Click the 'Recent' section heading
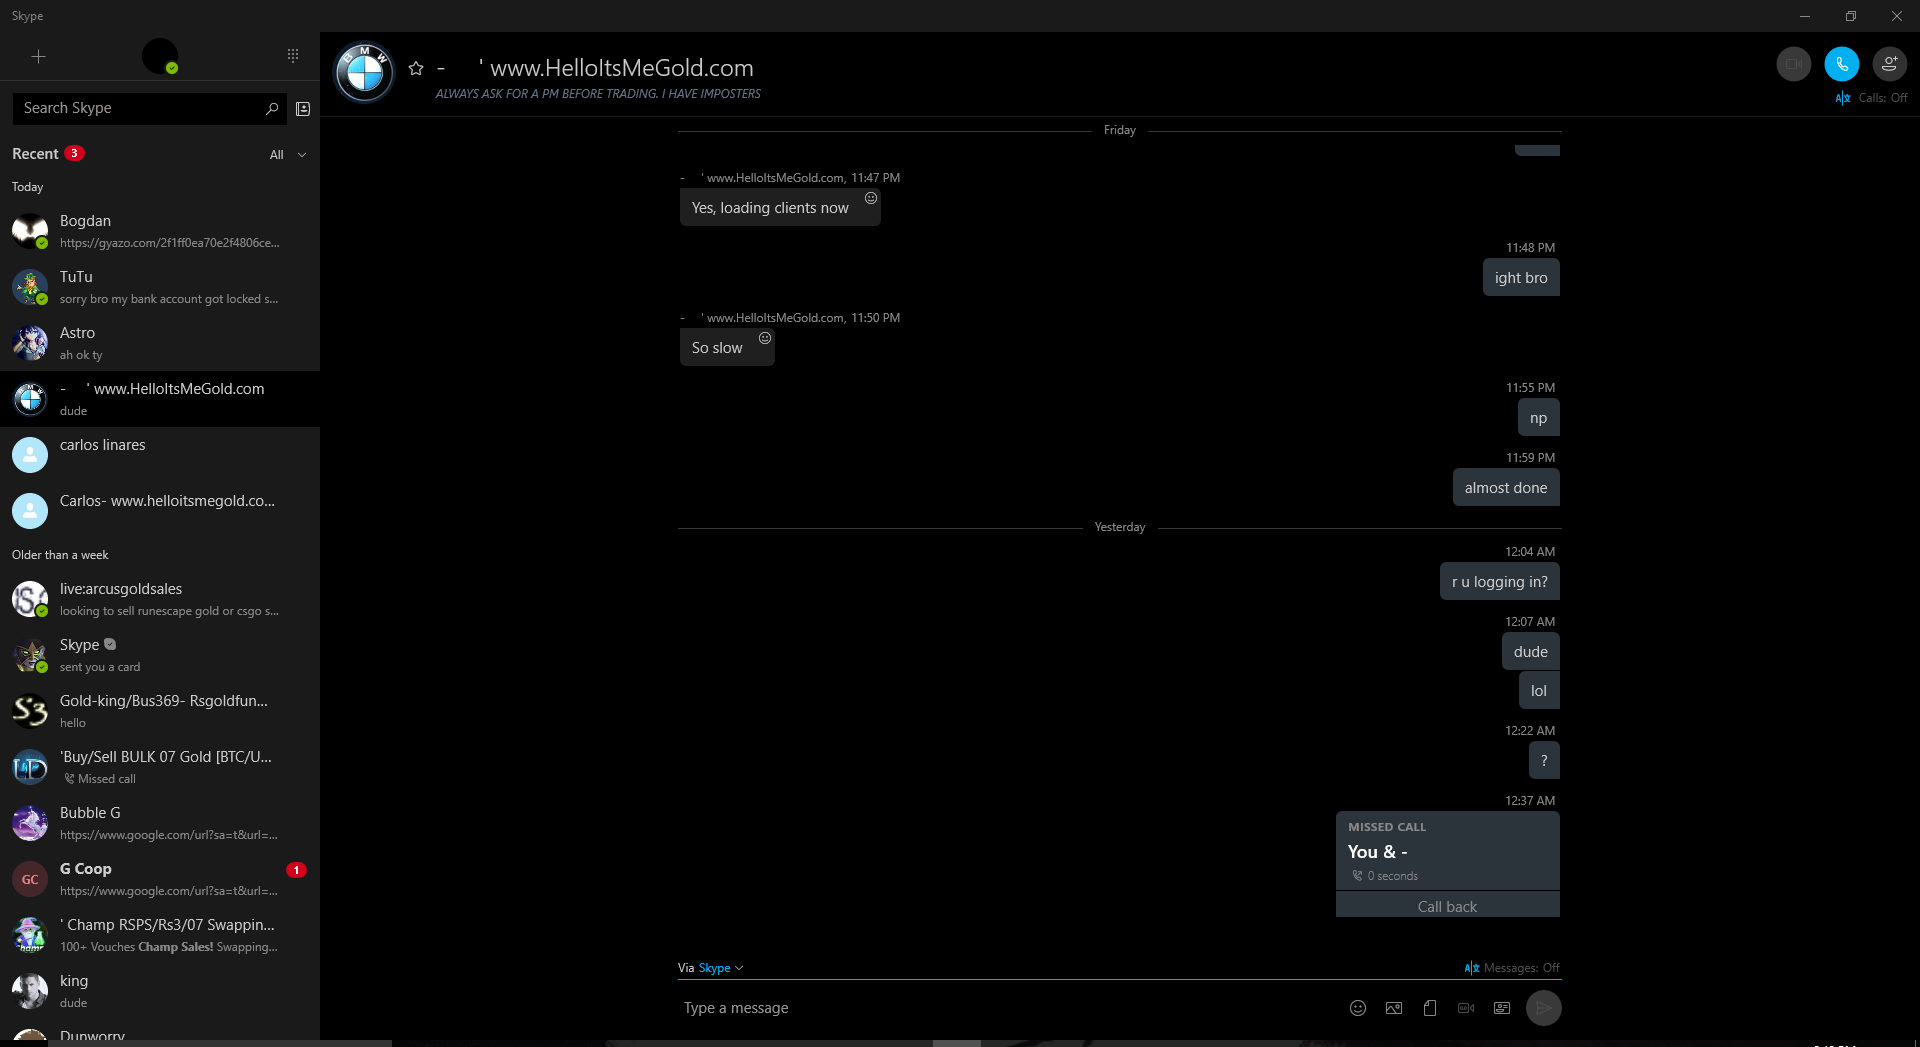The image size is (1920, 1047). point(35,154)
